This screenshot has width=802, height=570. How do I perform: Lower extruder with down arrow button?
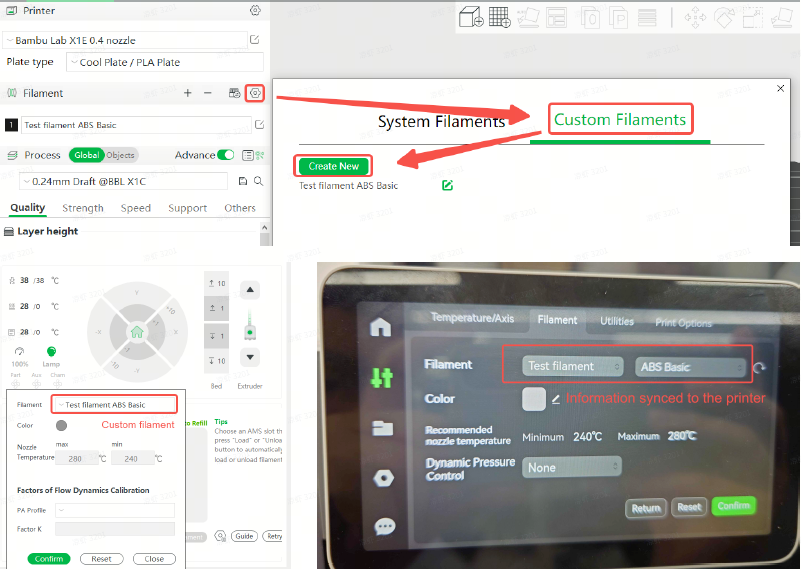click(x=250, y=357)
